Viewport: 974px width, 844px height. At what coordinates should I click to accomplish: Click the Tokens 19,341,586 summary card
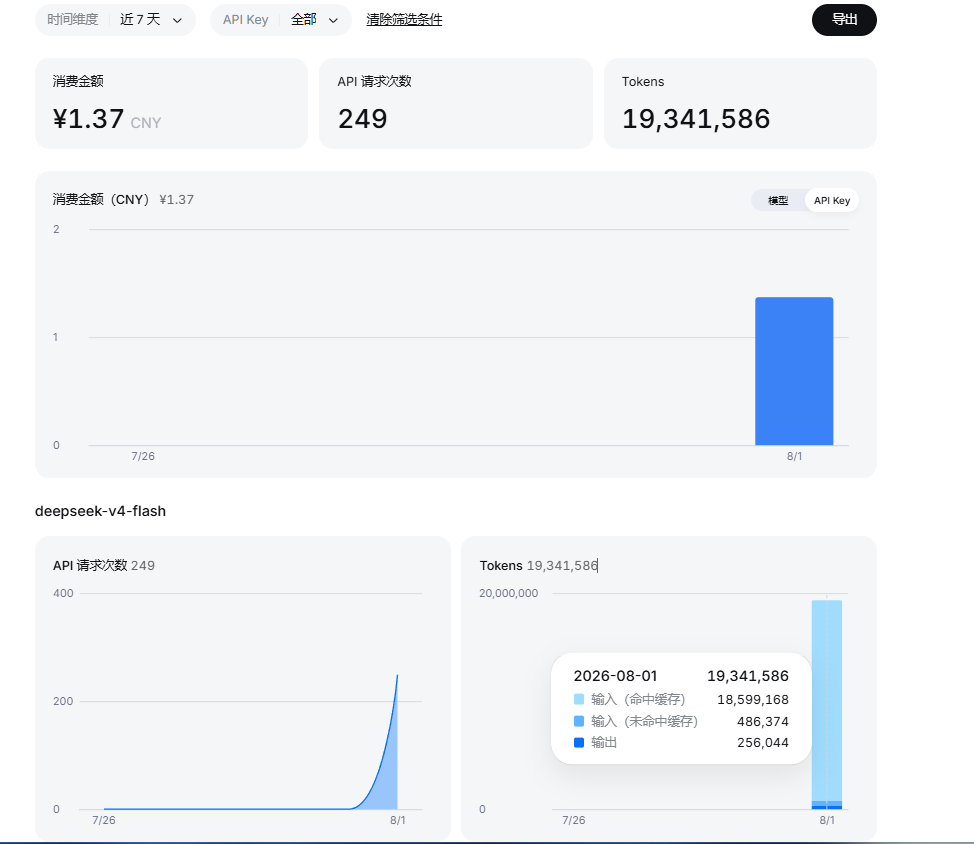[x=740, y=104]
